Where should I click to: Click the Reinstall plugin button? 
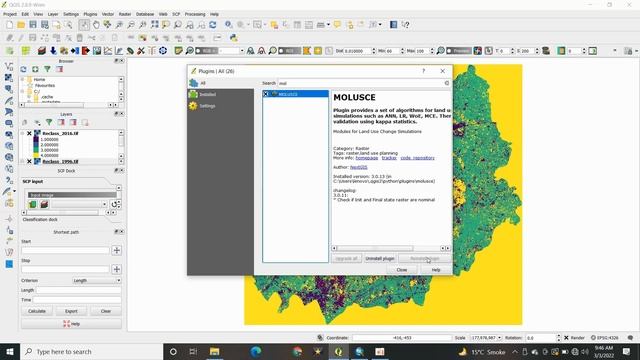click(424, 259)
